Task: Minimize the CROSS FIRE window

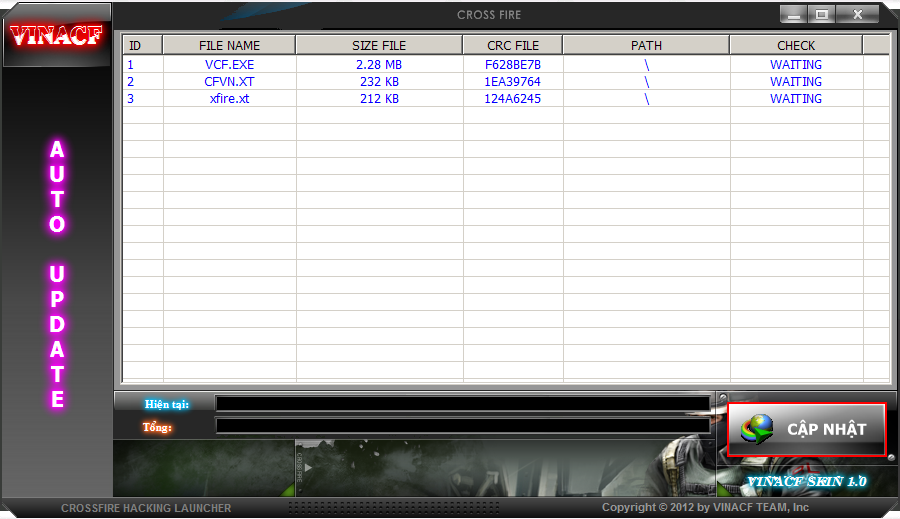Action: tap(794, 14)
